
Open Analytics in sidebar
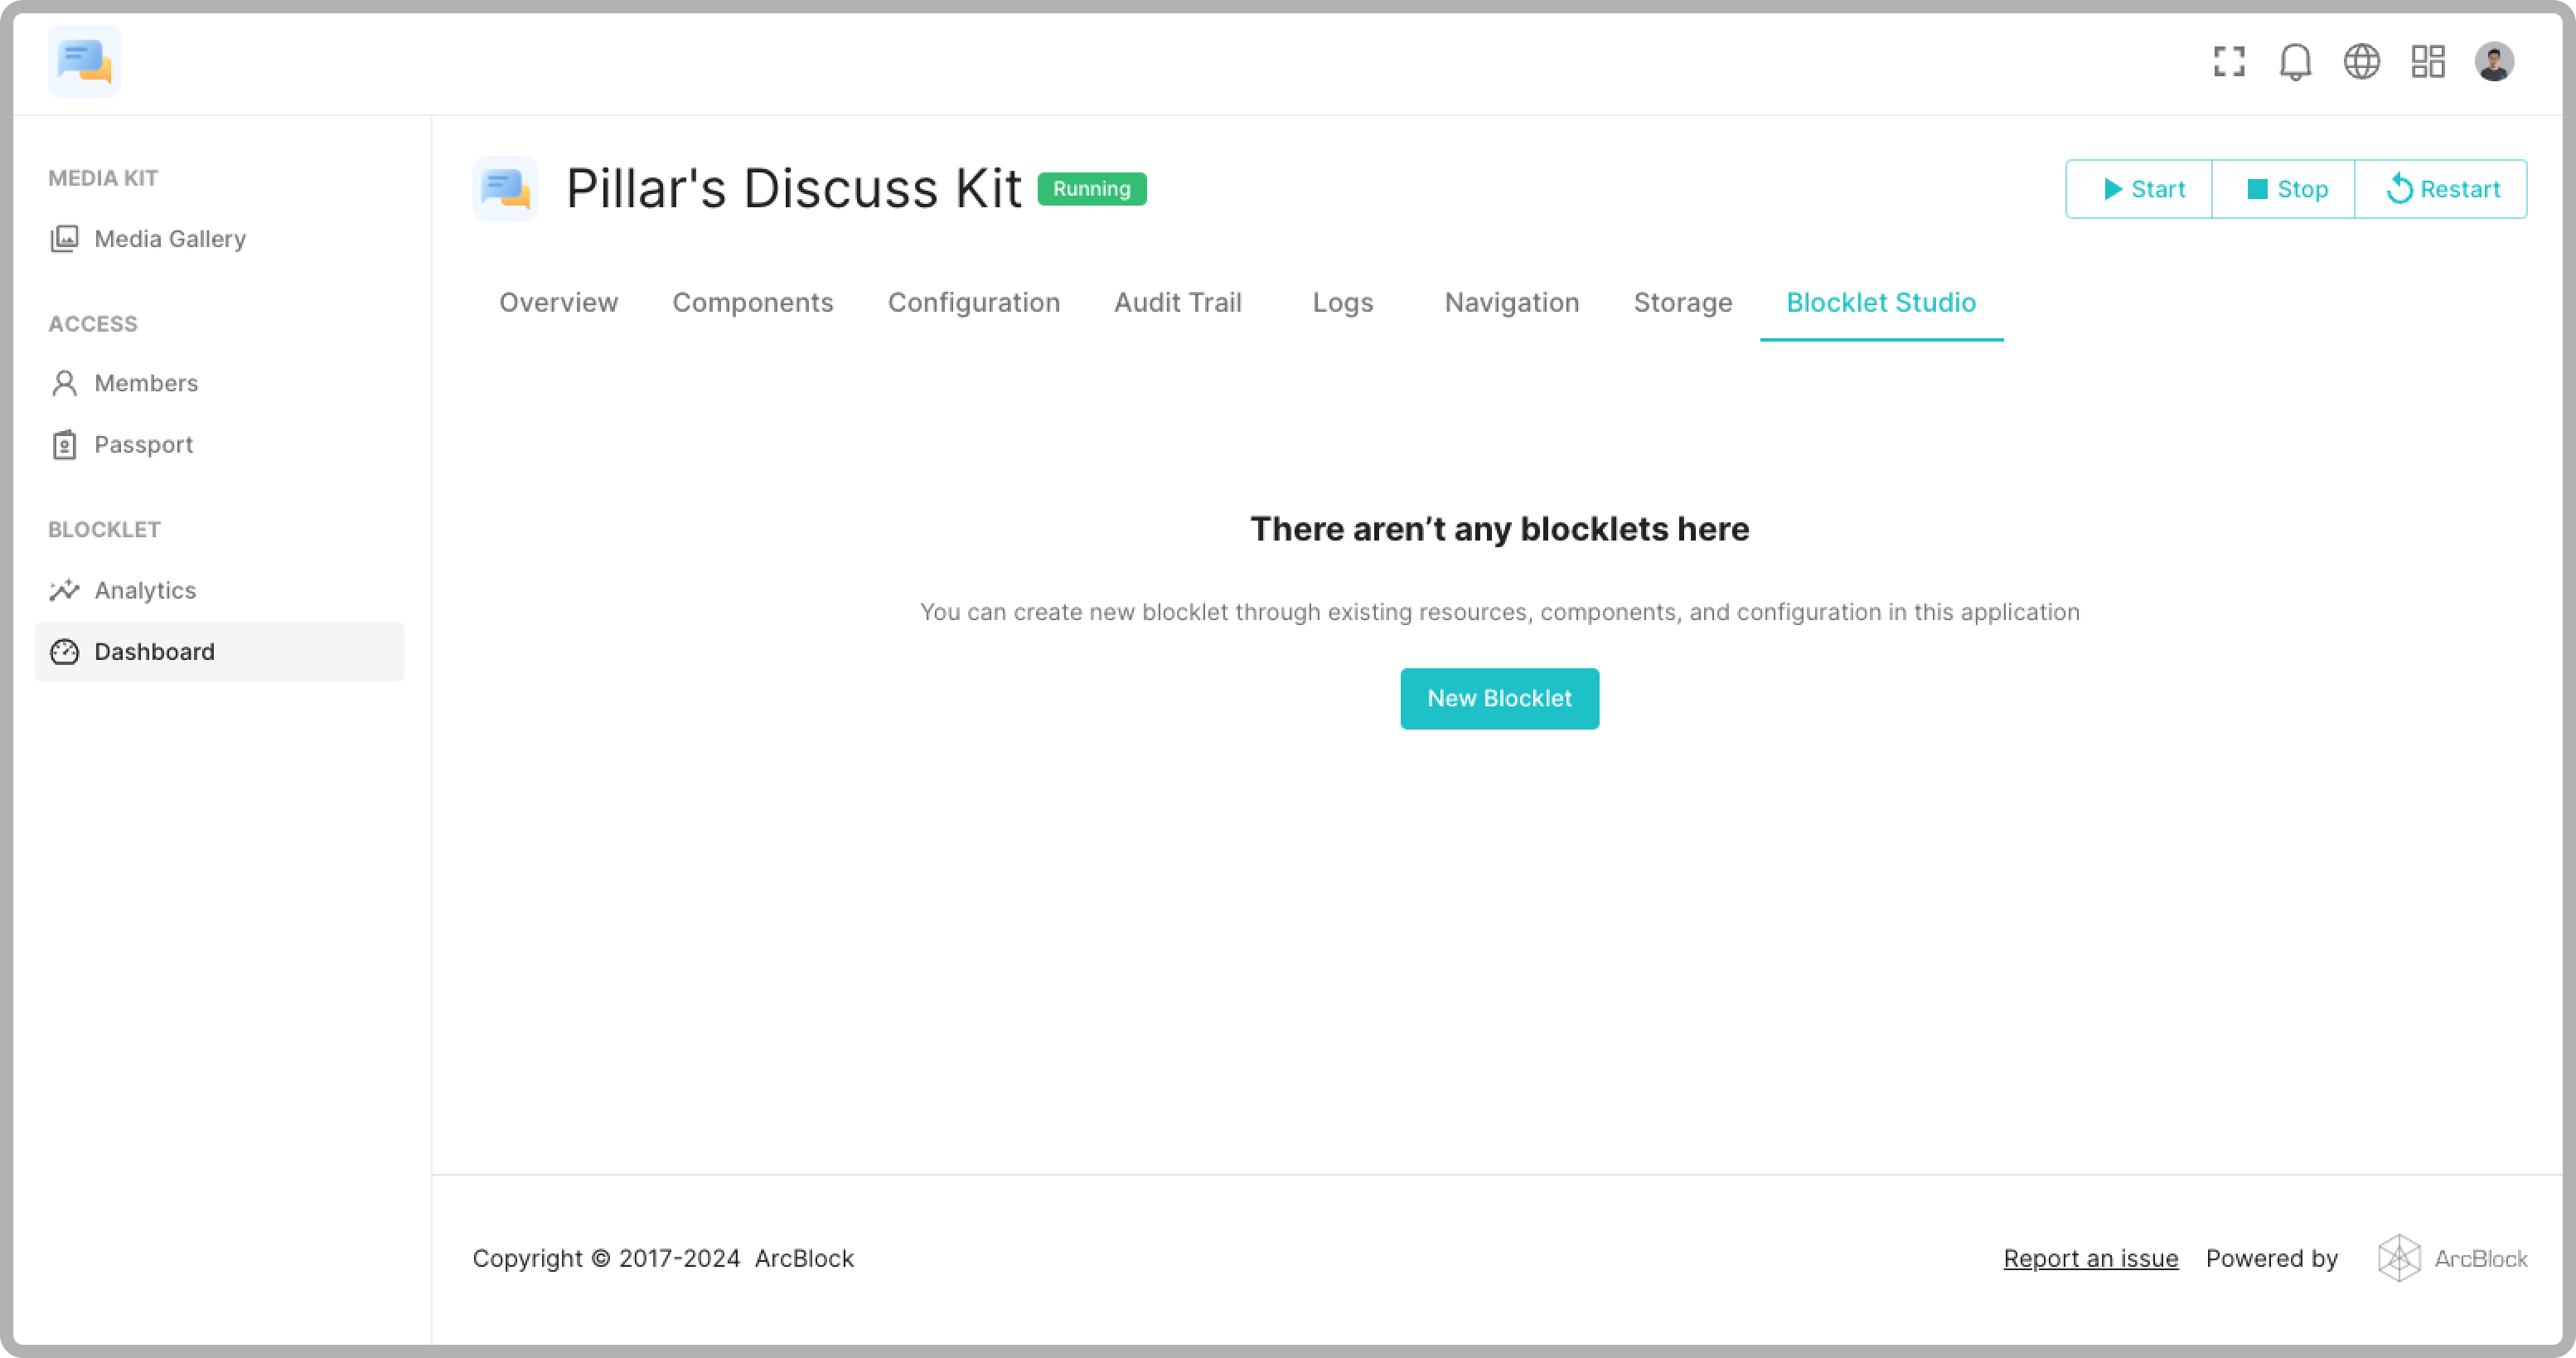click(x=145, y=591)
